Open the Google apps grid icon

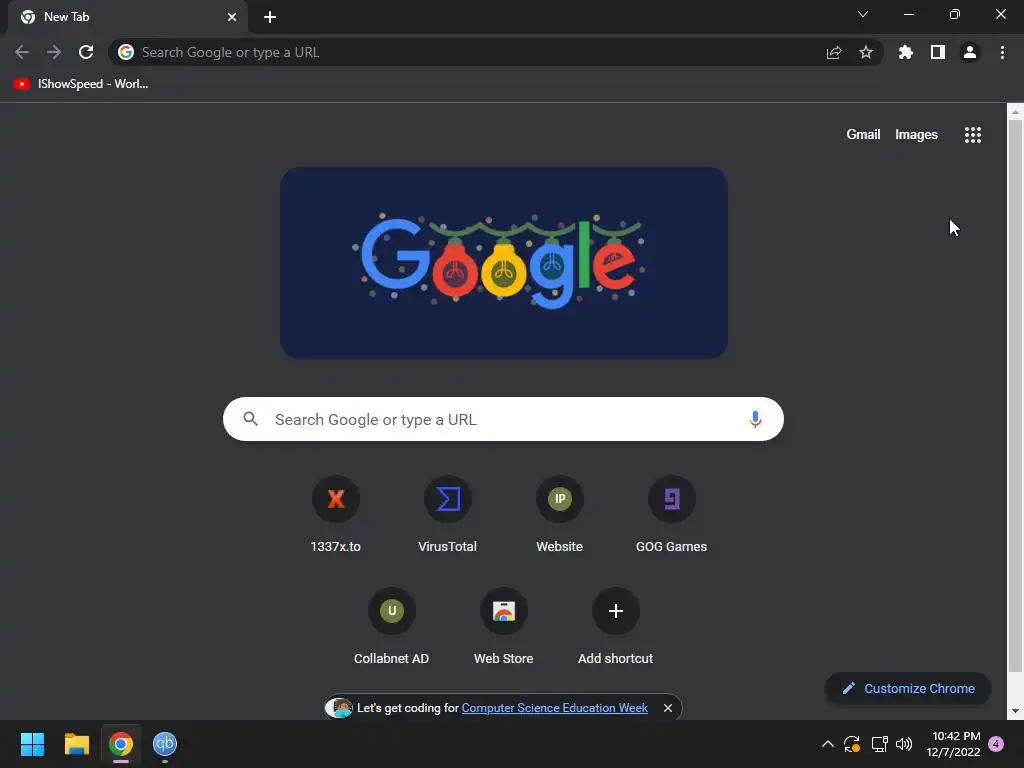click(973, 135)
